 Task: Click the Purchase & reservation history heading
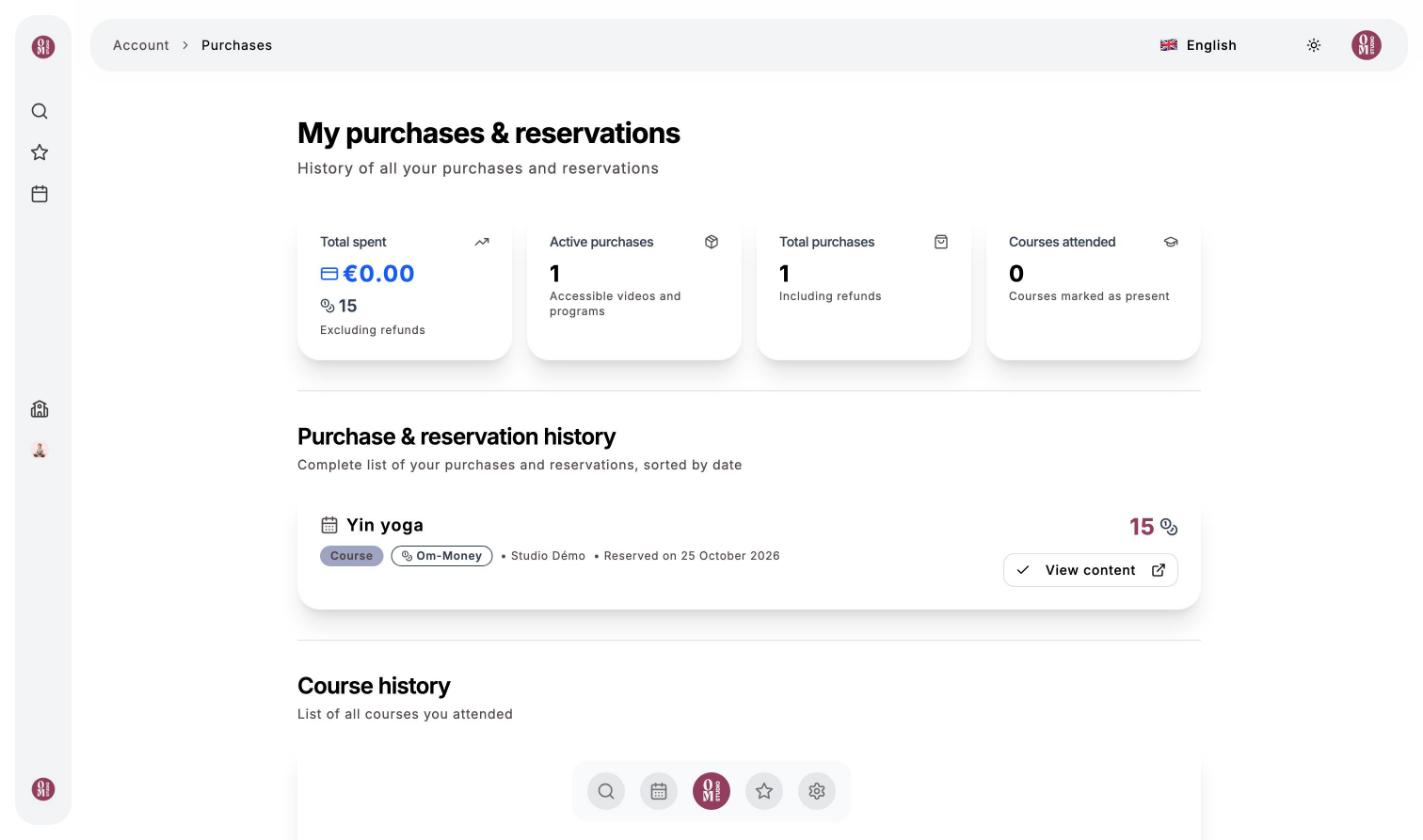[456, 437]
